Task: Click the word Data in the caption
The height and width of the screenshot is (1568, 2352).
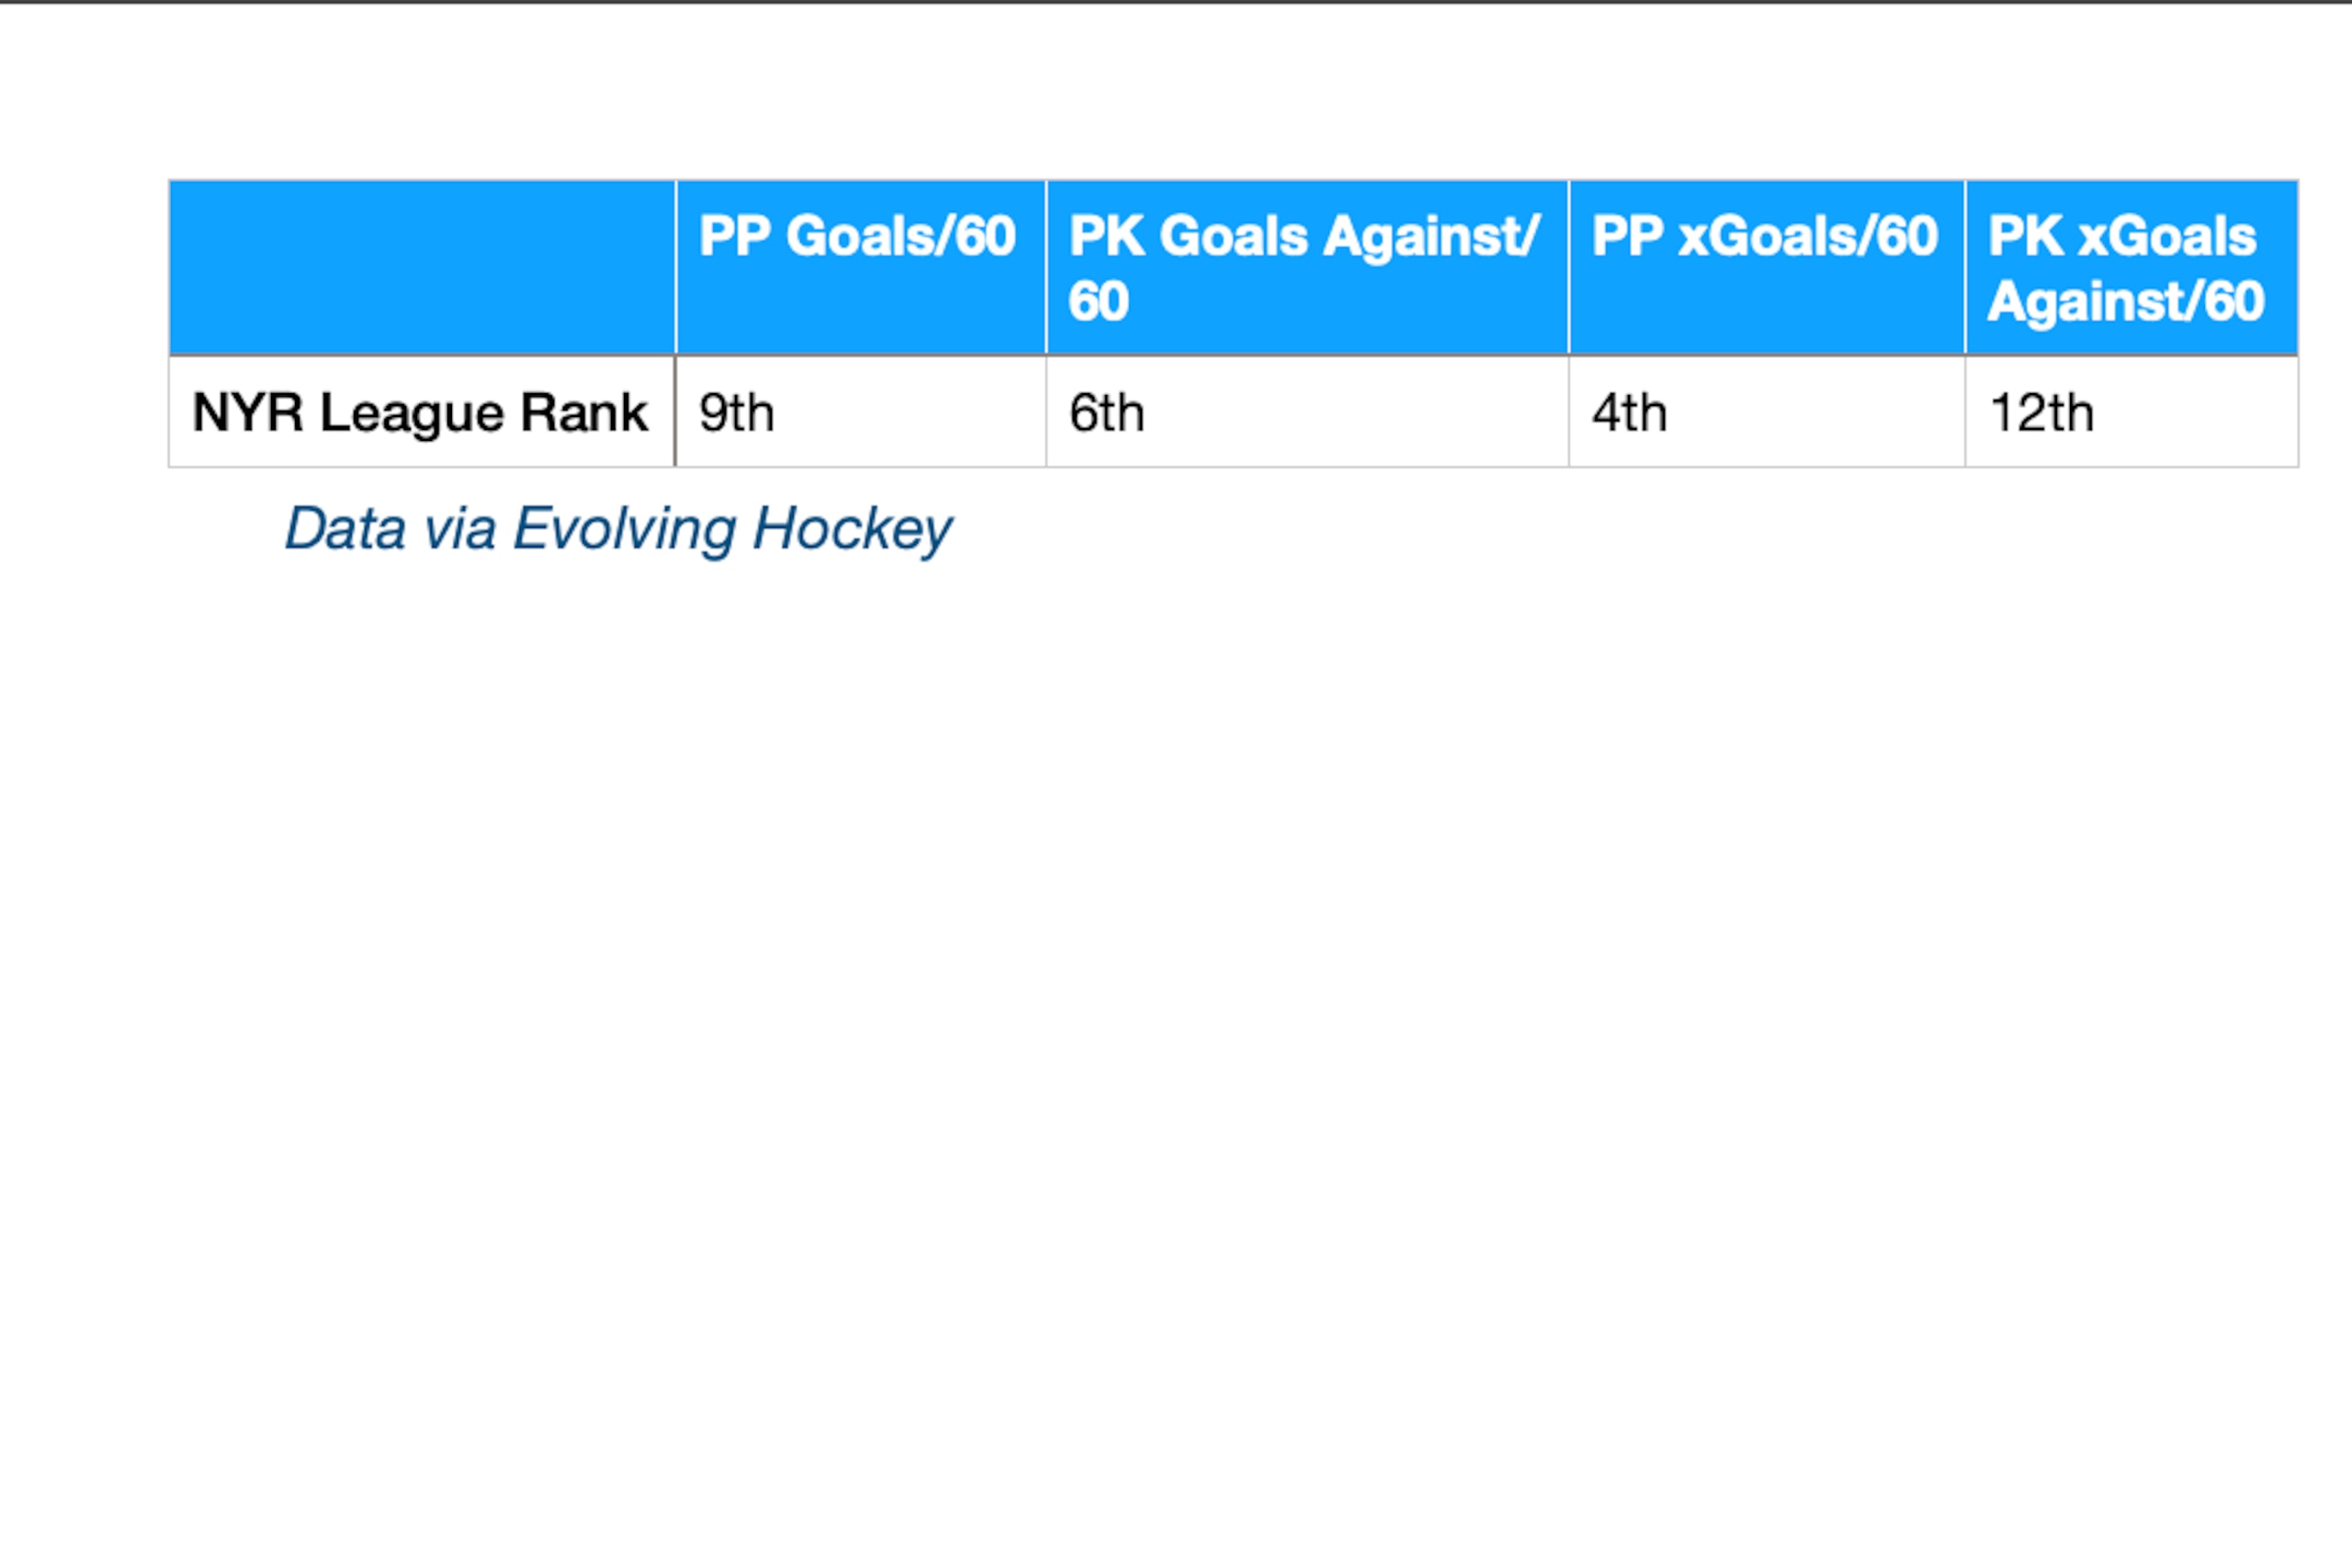Action: pyautogui.click(x=345, y=528)
